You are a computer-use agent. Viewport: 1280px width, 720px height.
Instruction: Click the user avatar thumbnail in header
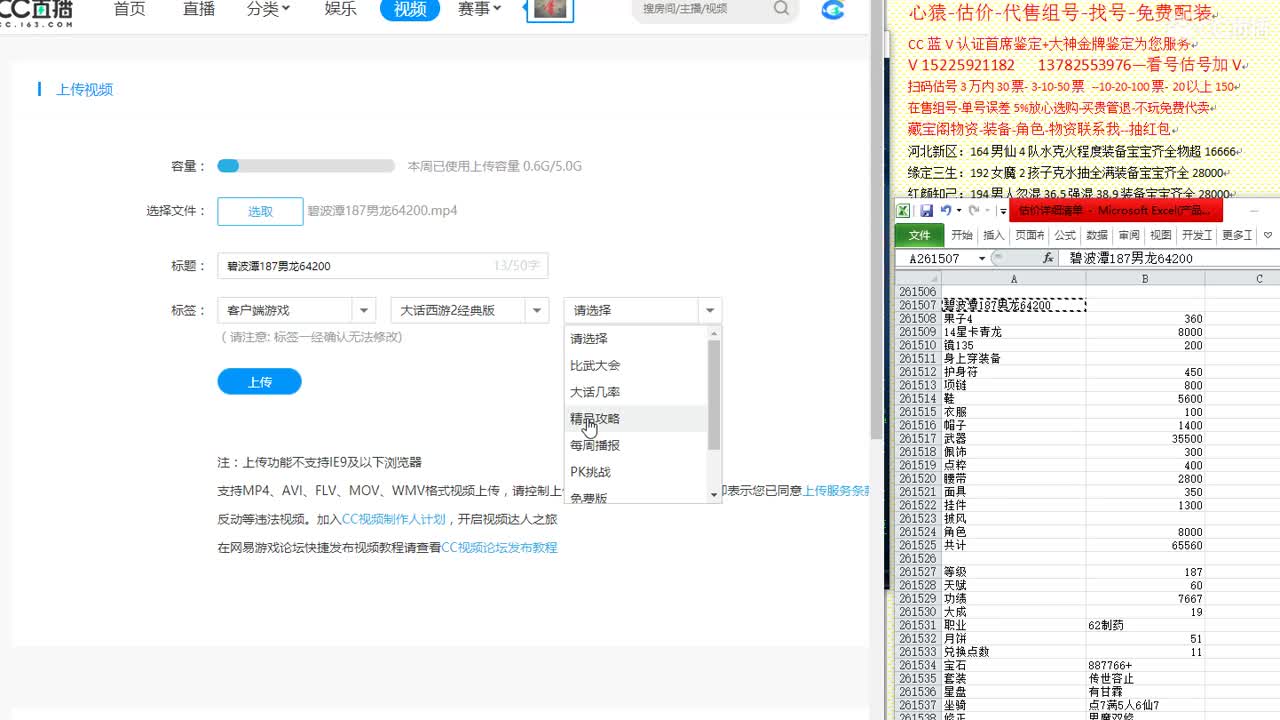coord(550,10)
